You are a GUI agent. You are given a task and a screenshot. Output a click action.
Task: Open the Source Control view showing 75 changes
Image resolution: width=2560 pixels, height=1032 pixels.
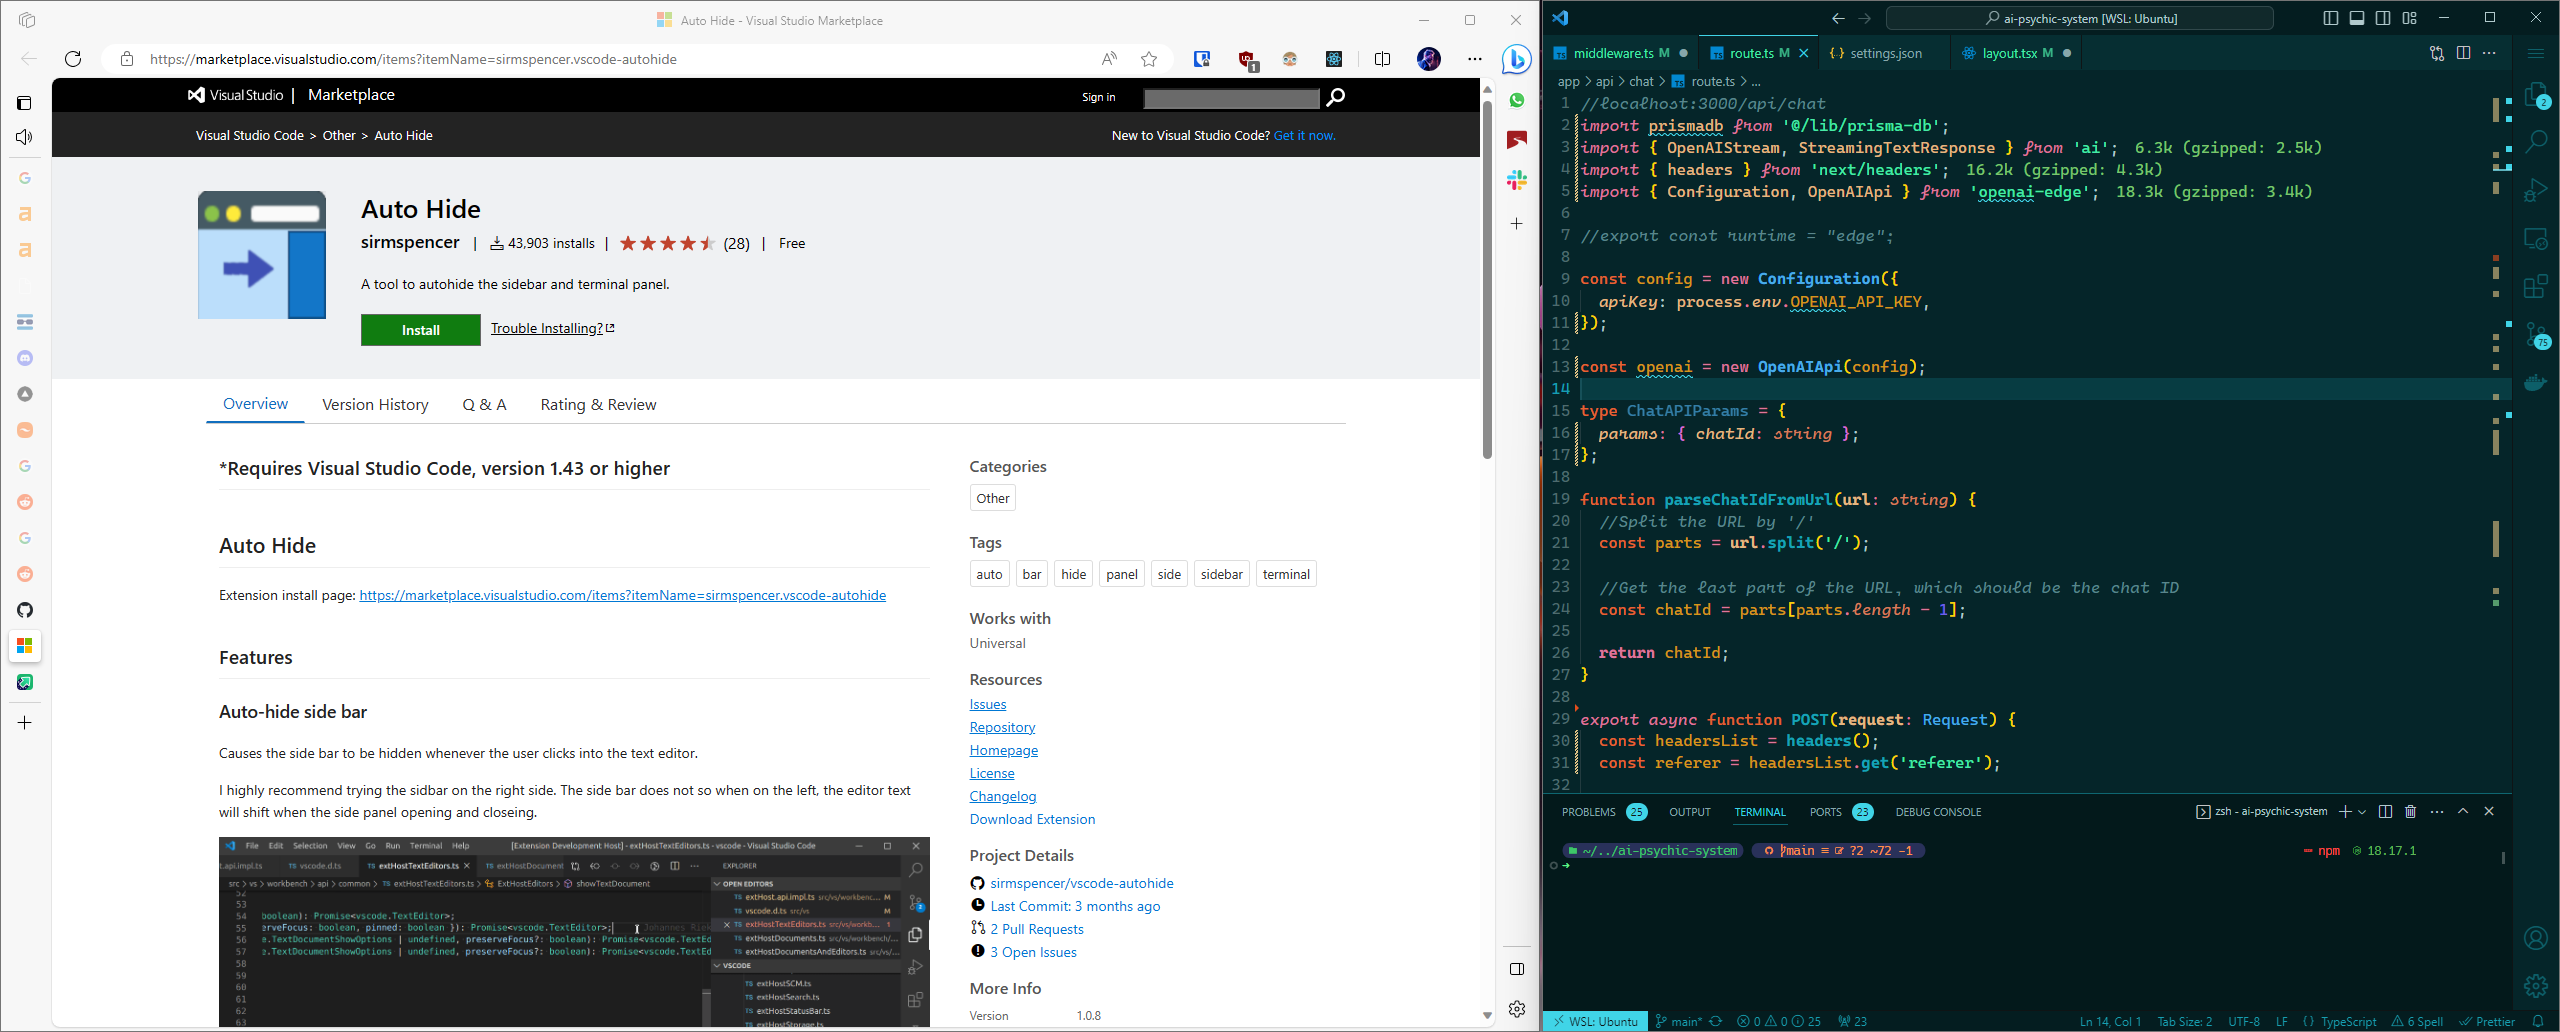[2538, 334]
